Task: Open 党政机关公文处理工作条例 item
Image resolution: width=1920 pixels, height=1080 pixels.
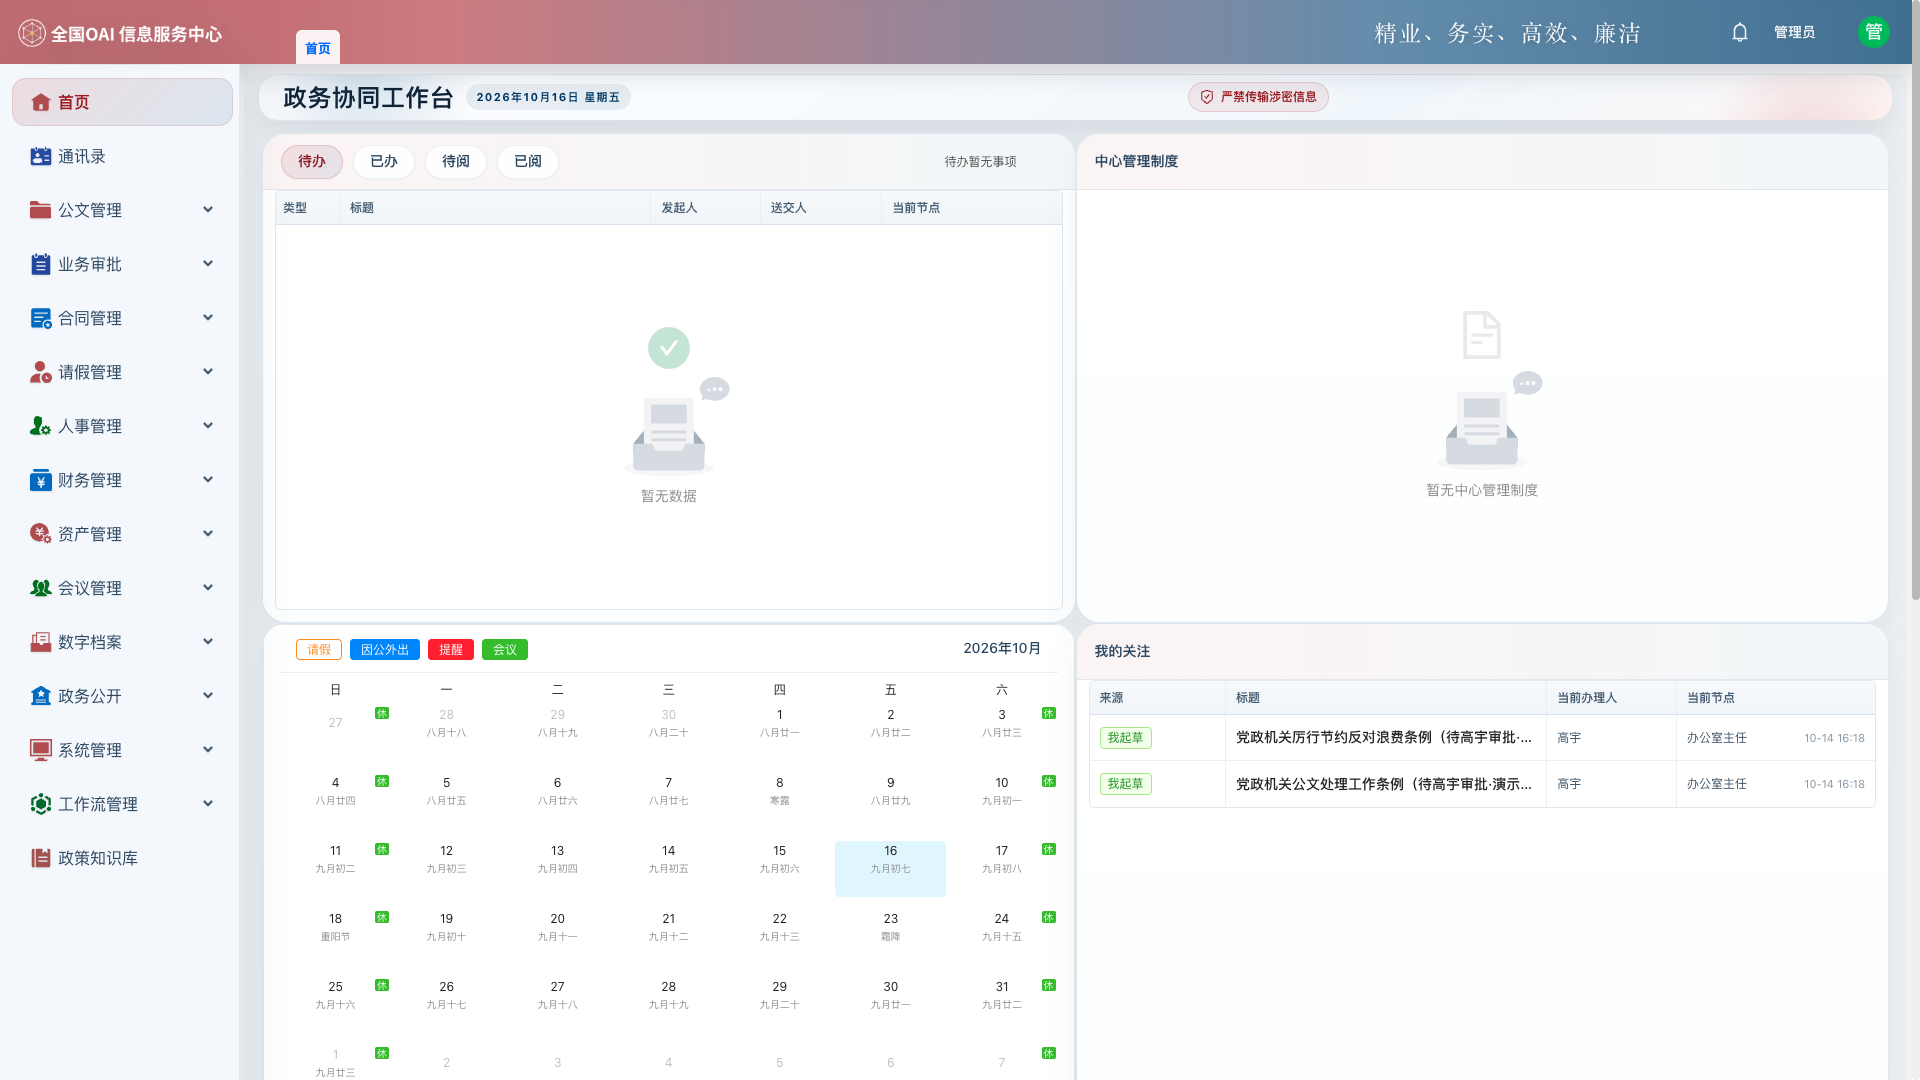Action: click(1384, 784)
